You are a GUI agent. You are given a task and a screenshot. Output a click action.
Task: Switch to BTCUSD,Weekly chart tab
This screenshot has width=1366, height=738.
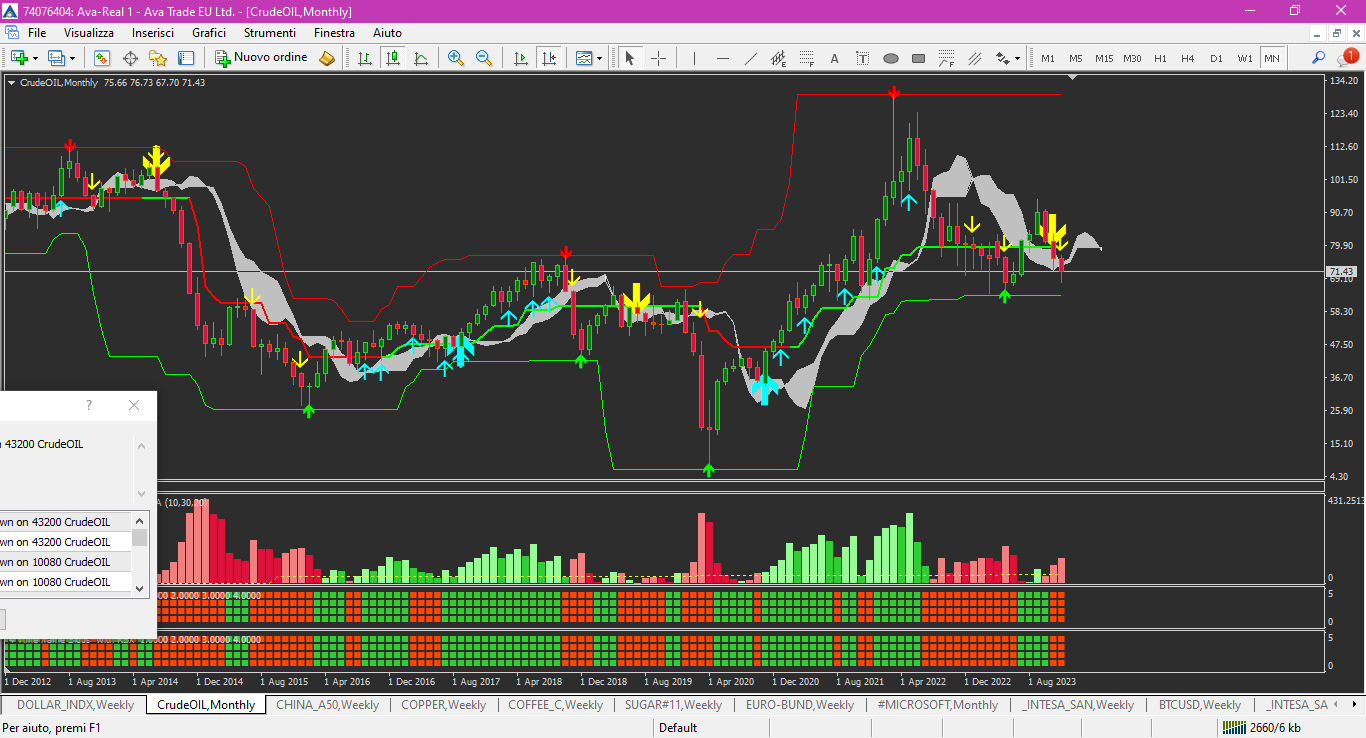[1200, 704]
